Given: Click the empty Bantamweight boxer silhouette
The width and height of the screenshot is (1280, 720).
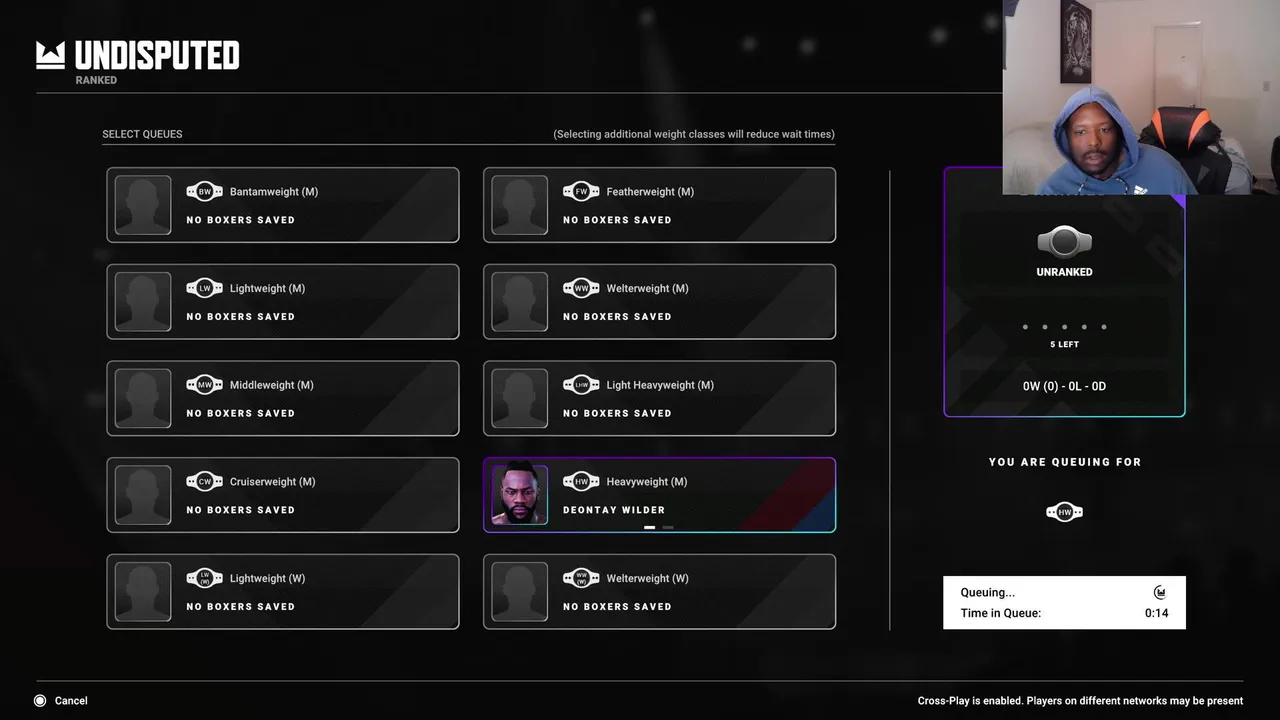Looking at the screenshot, I should (143, 205).
